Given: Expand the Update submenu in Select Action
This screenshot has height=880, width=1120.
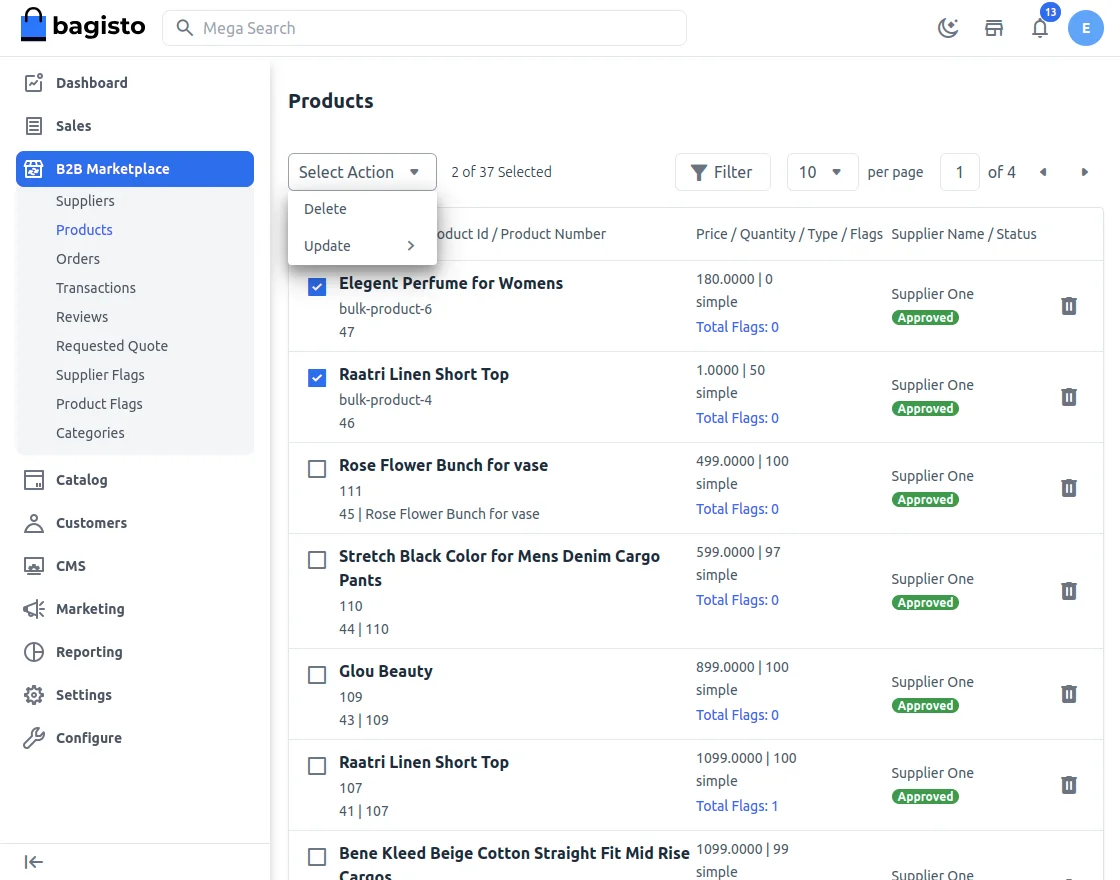Looking at the screenshot, I should [x=362, y=245].
